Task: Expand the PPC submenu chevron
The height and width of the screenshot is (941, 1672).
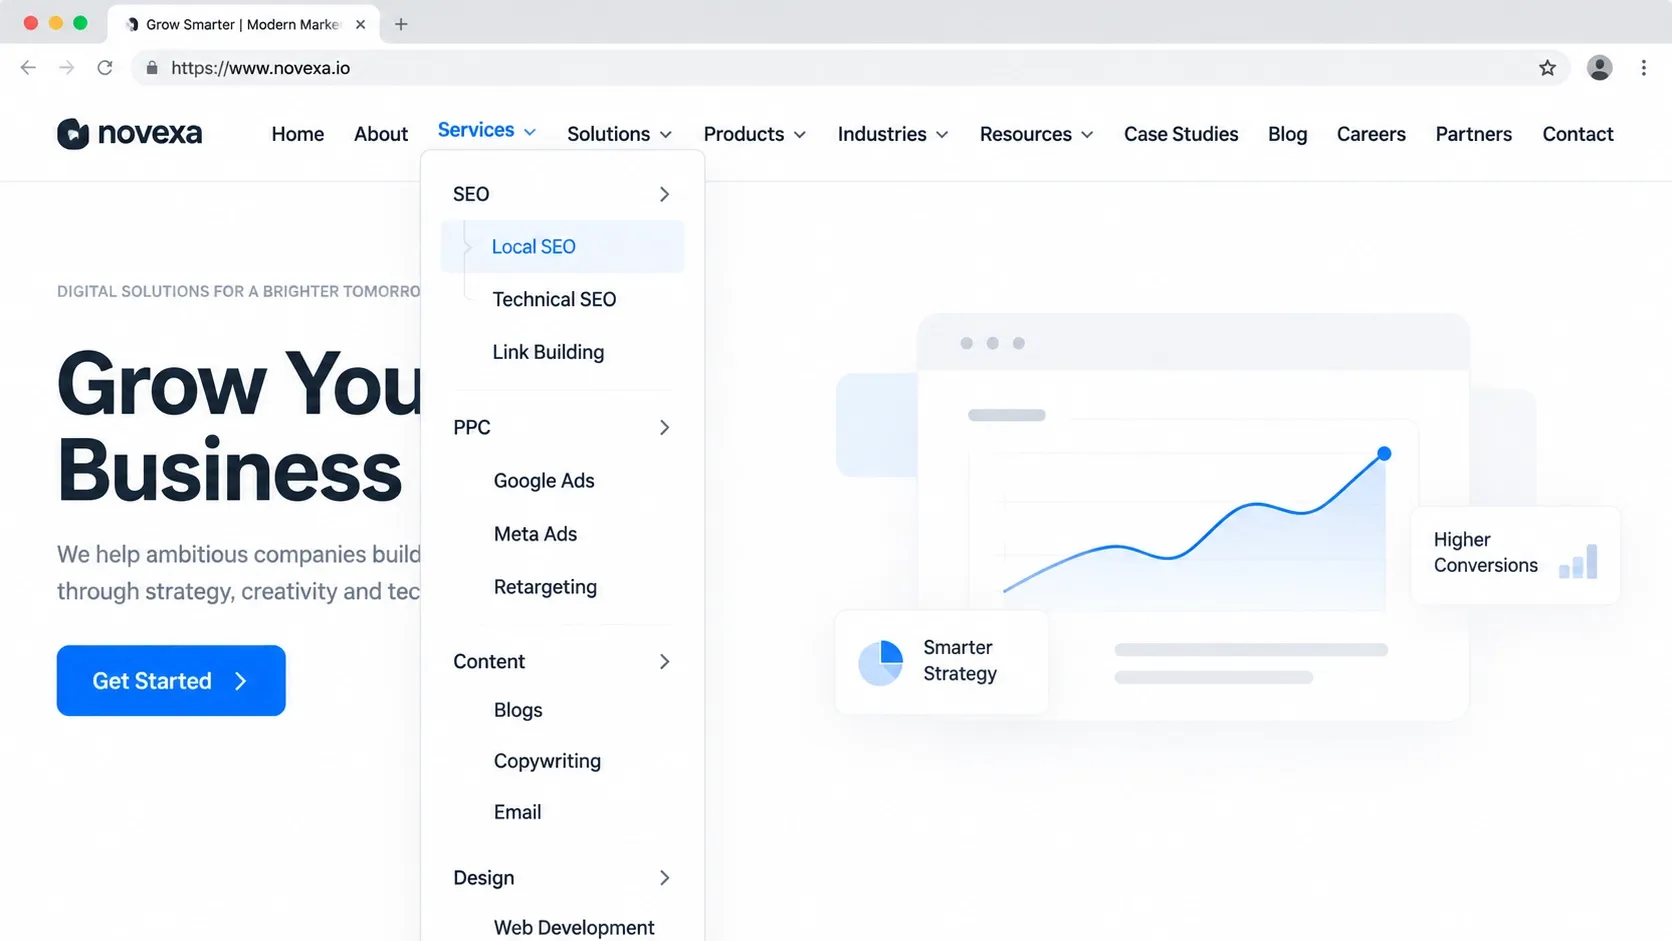Action: click(x=664, y=428)
